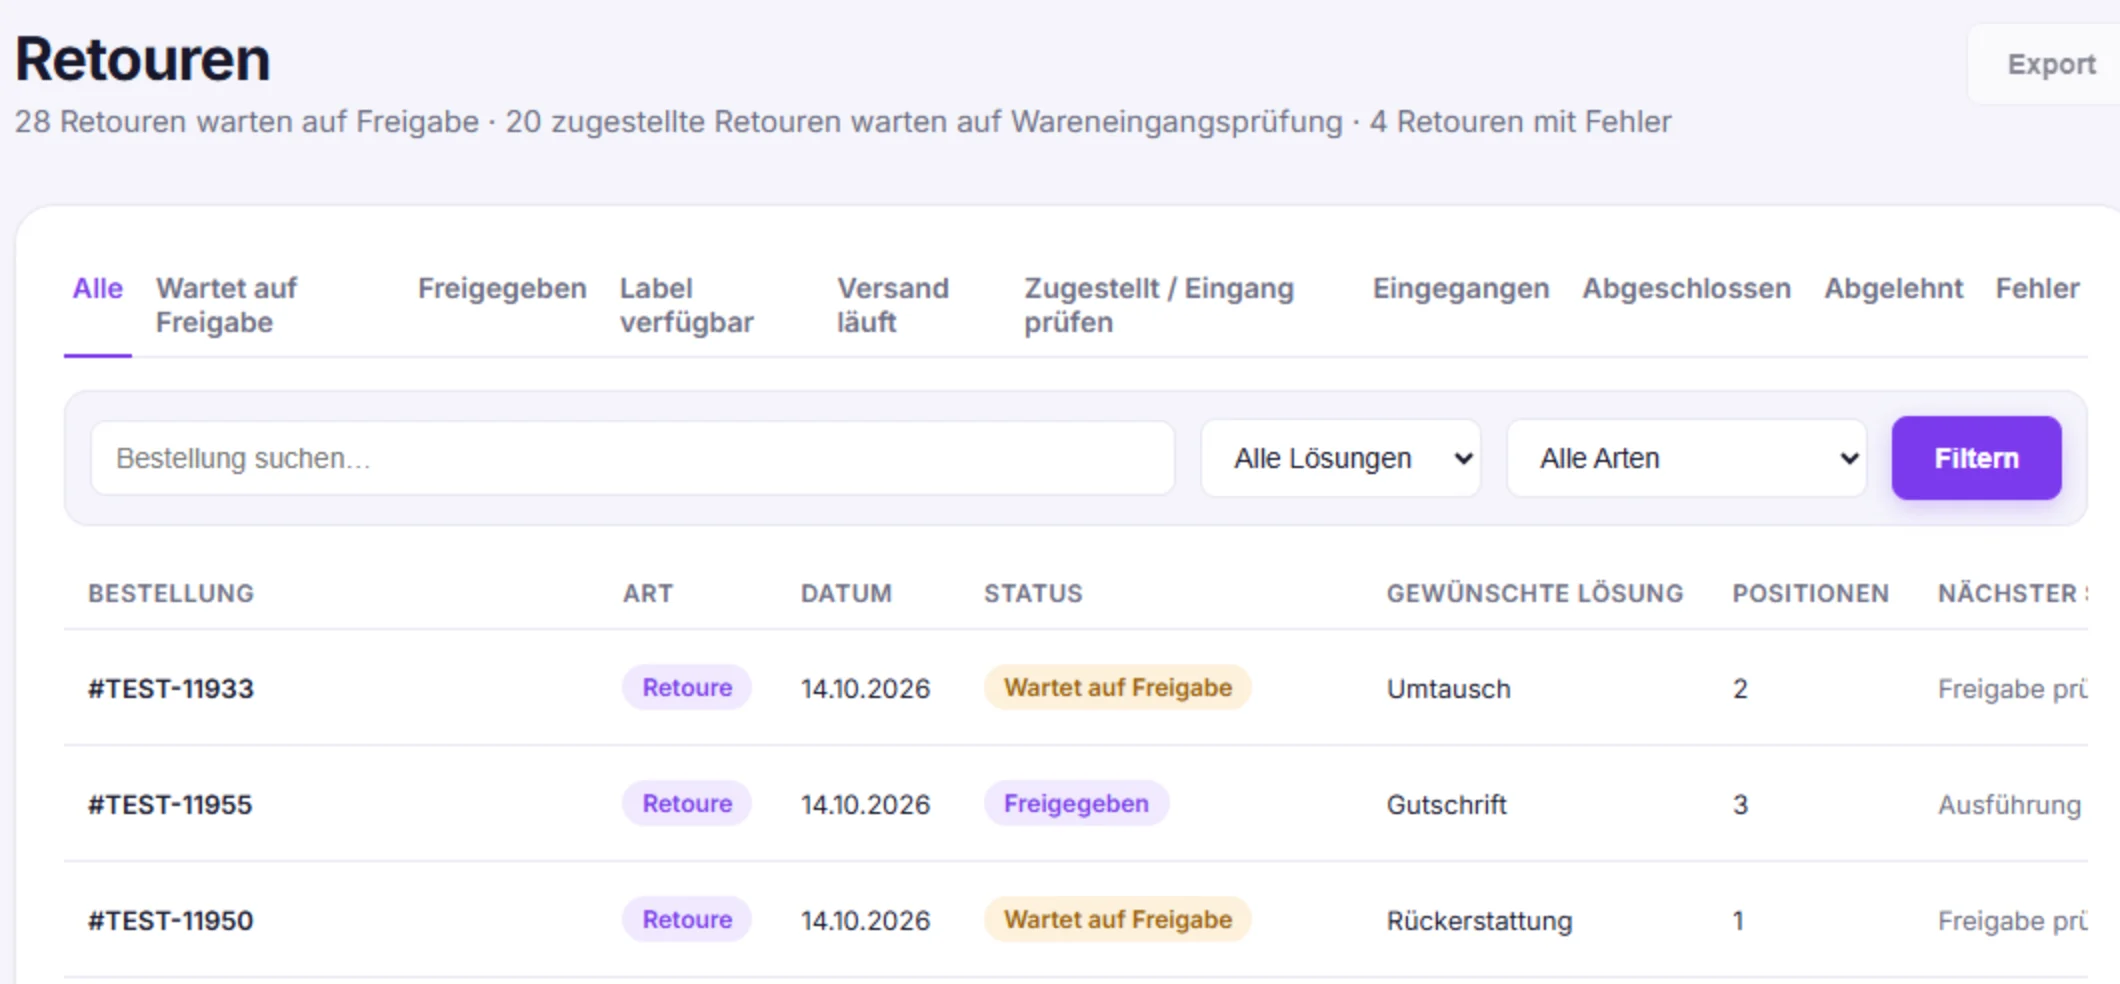Click date 14.10.2026 in #TEST-11933 row
The image size is (2120, 984).
pyautogui.click(x=865, y=689)
